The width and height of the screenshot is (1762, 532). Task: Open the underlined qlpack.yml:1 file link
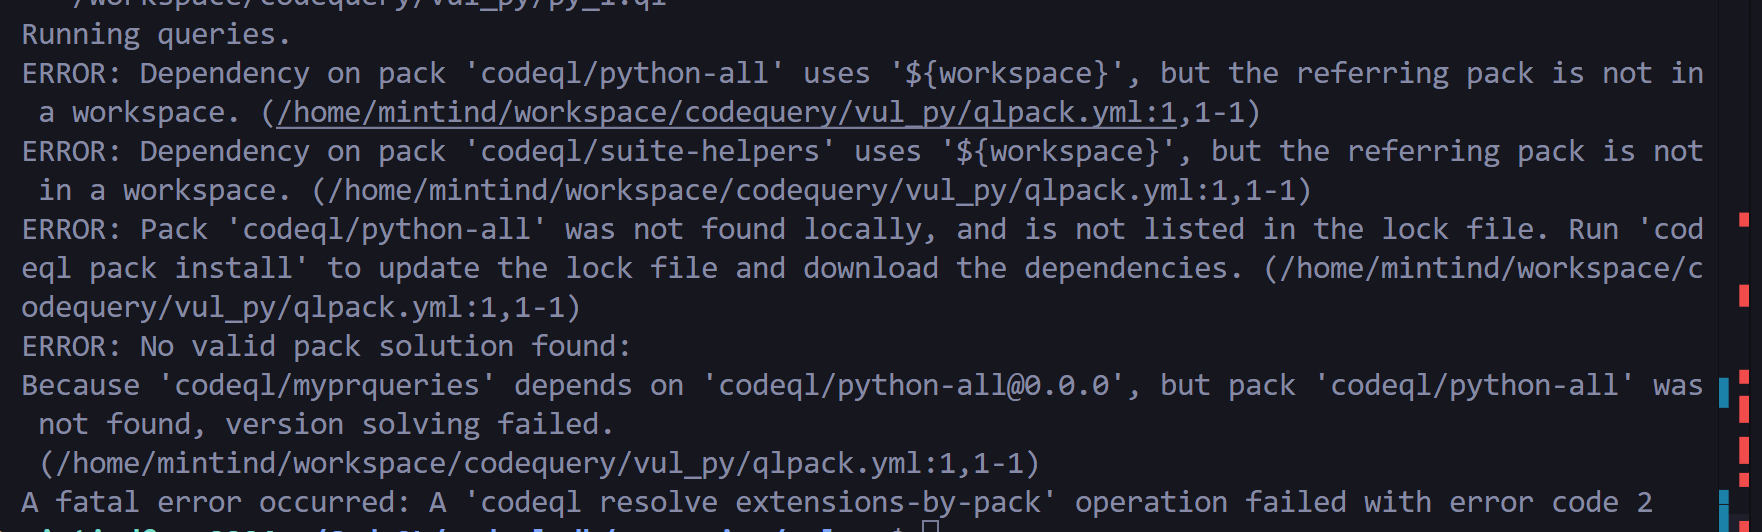point(727,112)
